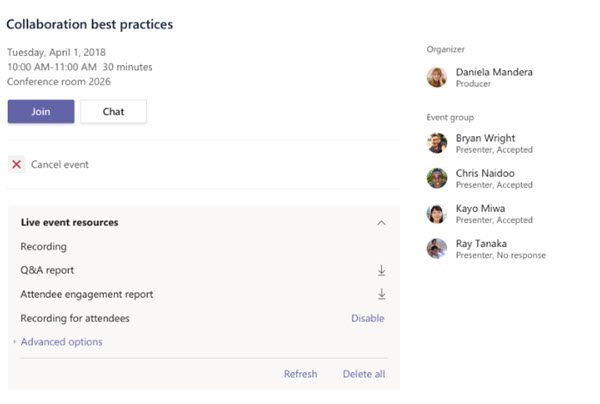Viewport: 600px width, 404px height.
Task: Click the red X cancel event icon
Action: 16,164
